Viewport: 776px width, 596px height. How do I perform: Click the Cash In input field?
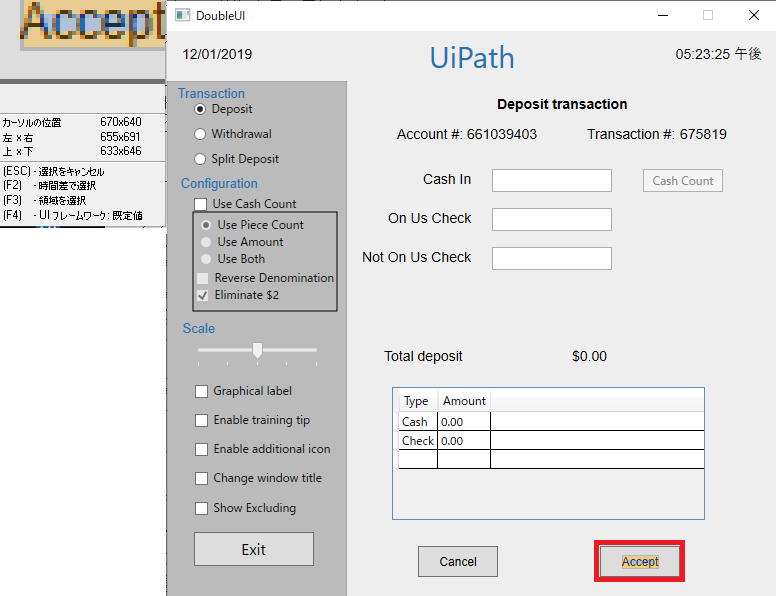tap(551, 180)
